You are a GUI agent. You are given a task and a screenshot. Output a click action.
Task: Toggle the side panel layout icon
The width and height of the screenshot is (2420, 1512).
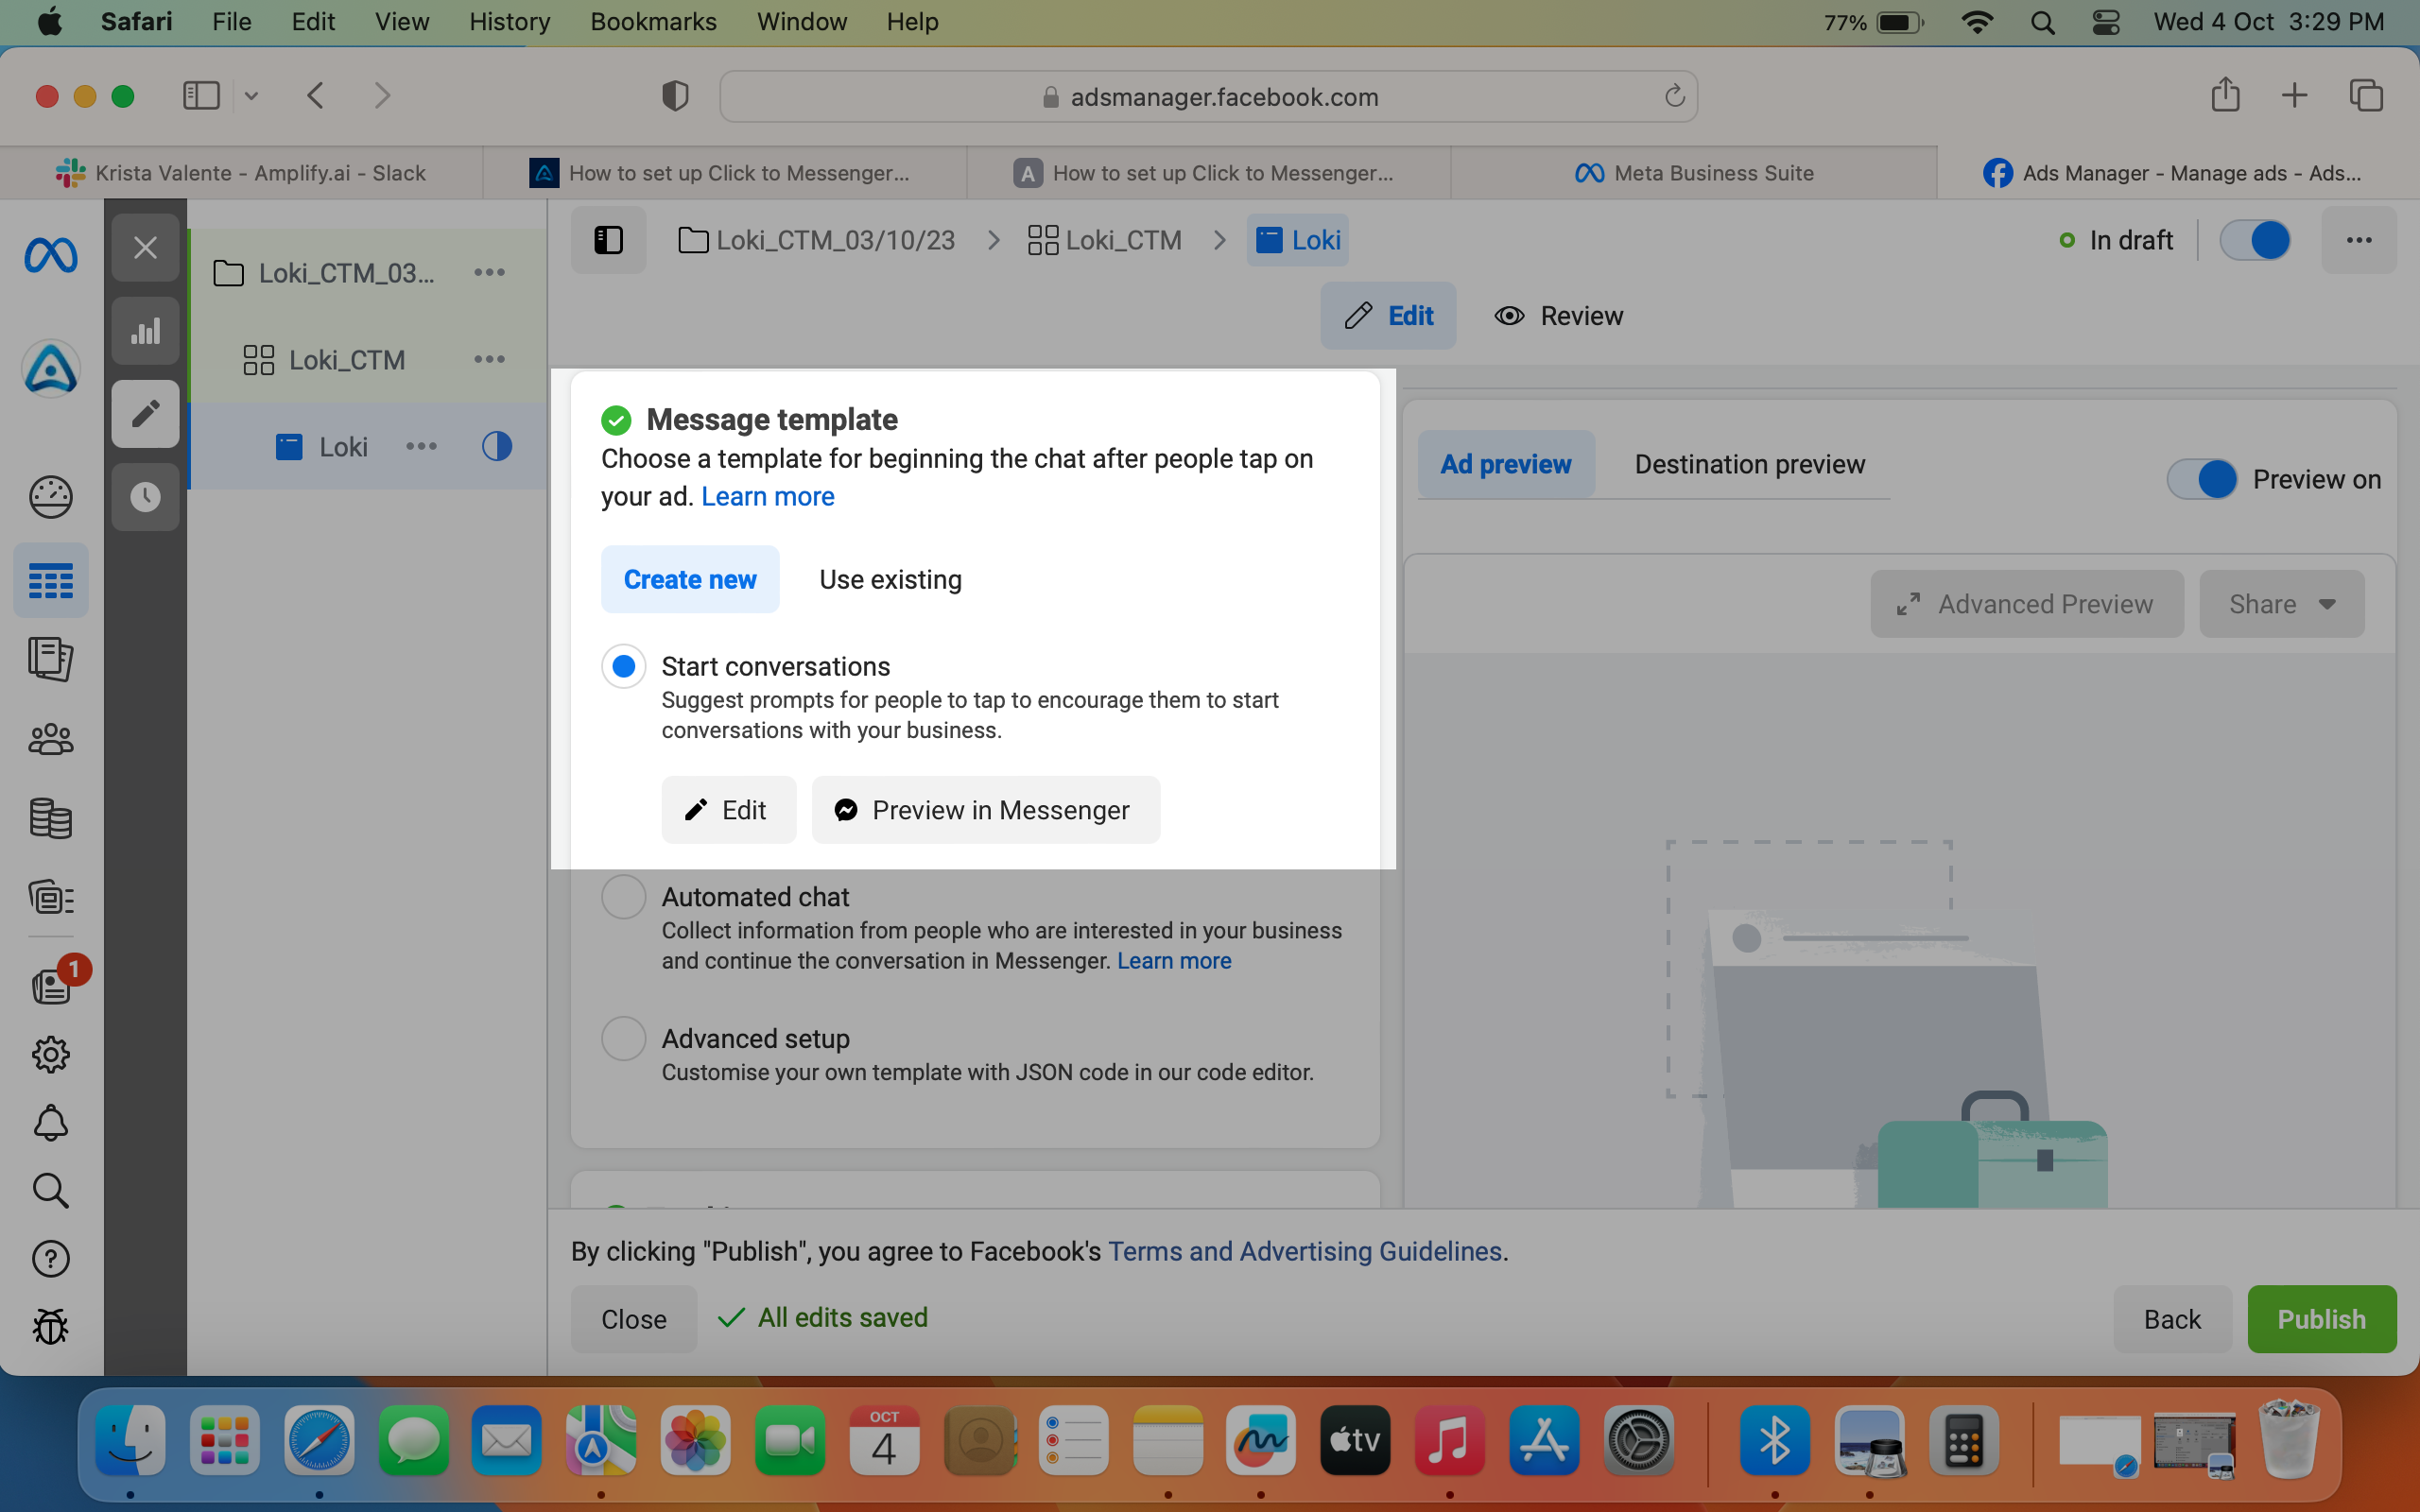[608, 240]
